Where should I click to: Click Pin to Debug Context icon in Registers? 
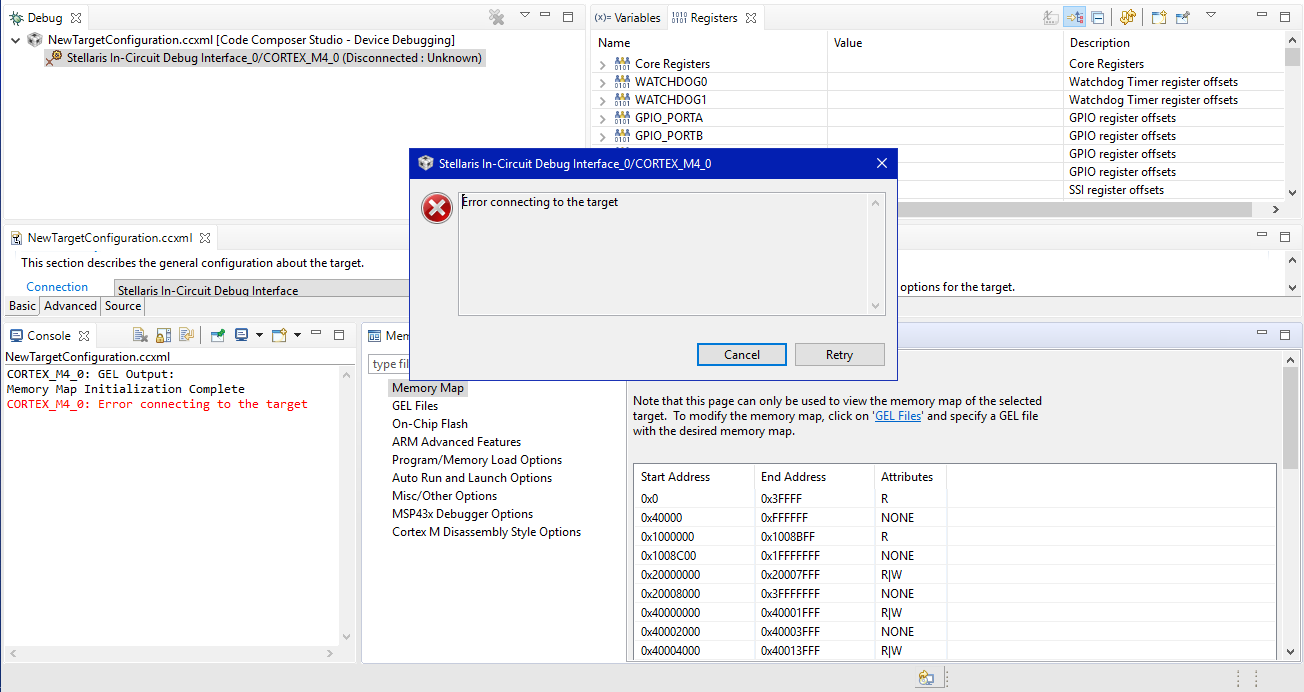(1183, 17)
